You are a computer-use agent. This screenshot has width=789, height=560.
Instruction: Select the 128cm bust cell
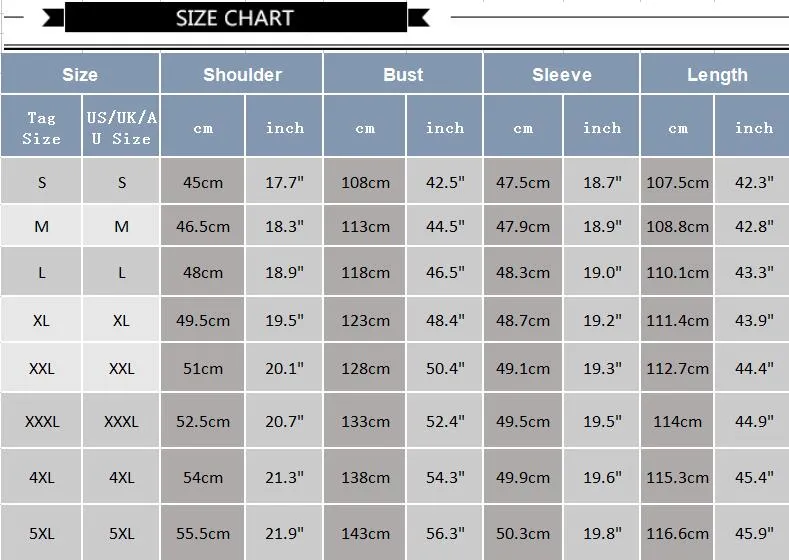365,368
